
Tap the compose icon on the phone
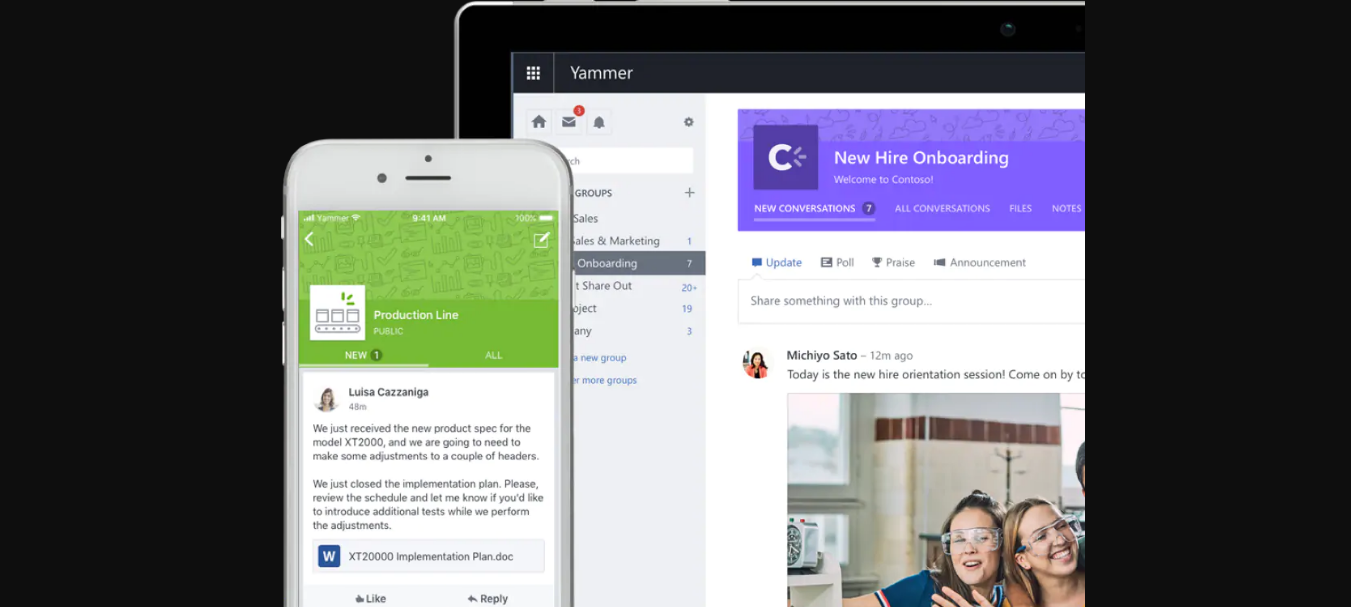(541, 239)
